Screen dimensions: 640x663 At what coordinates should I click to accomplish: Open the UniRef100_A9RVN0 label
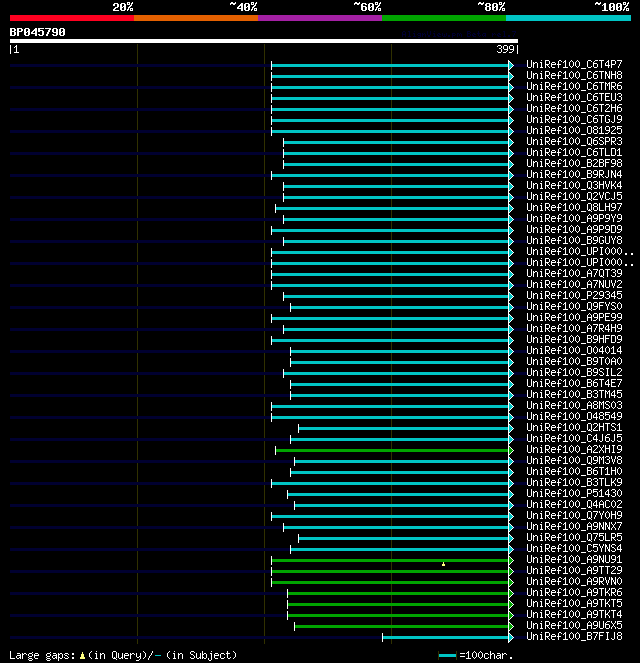pyautogui.click(x=574, y=581)
